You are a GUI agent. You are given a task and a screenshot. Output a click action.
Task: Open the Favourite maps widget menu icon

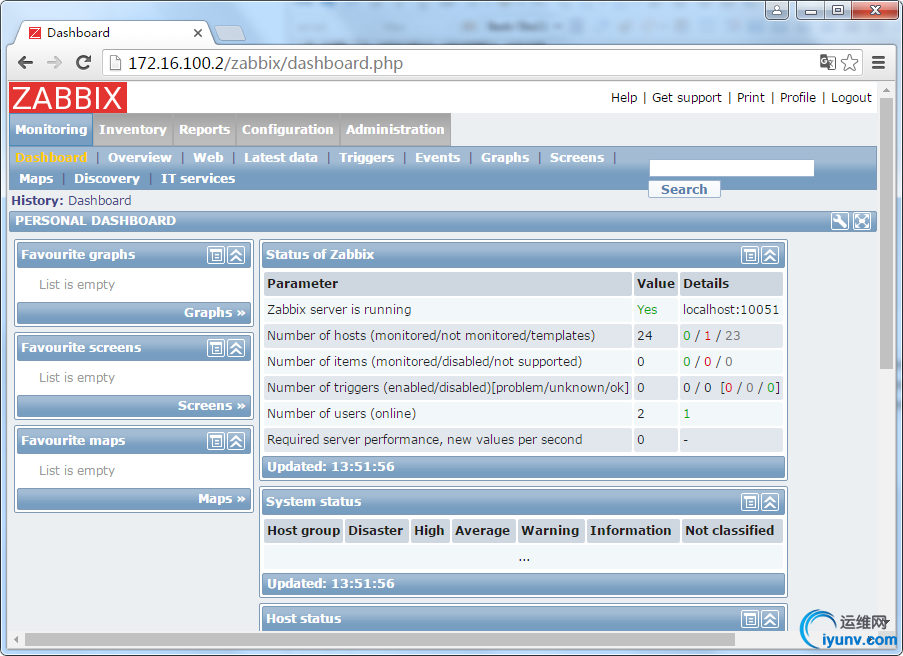pos(216,441)
